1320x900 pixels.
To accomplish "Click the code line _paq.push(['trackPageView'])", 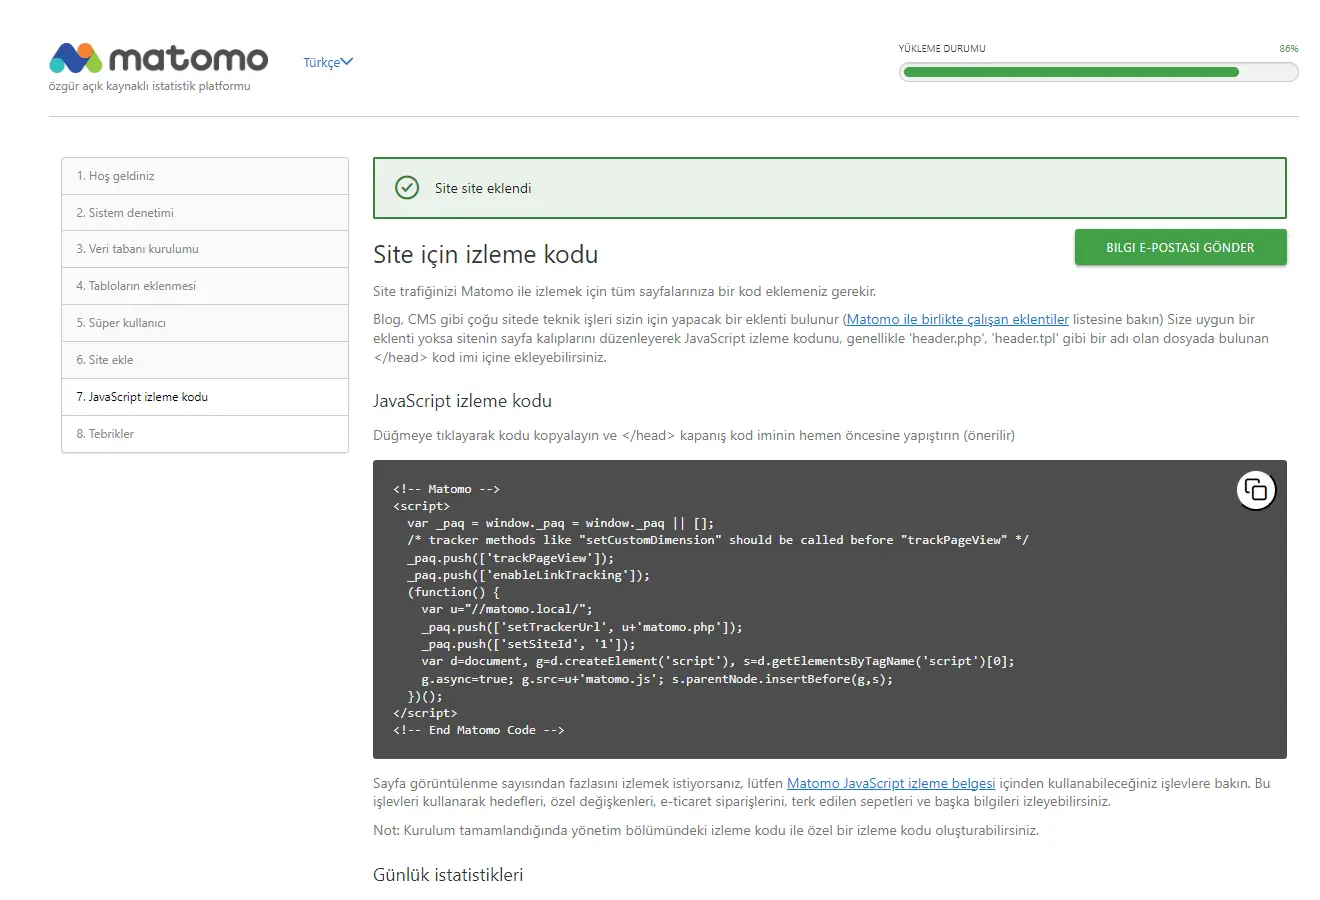I will pos(511,558).
